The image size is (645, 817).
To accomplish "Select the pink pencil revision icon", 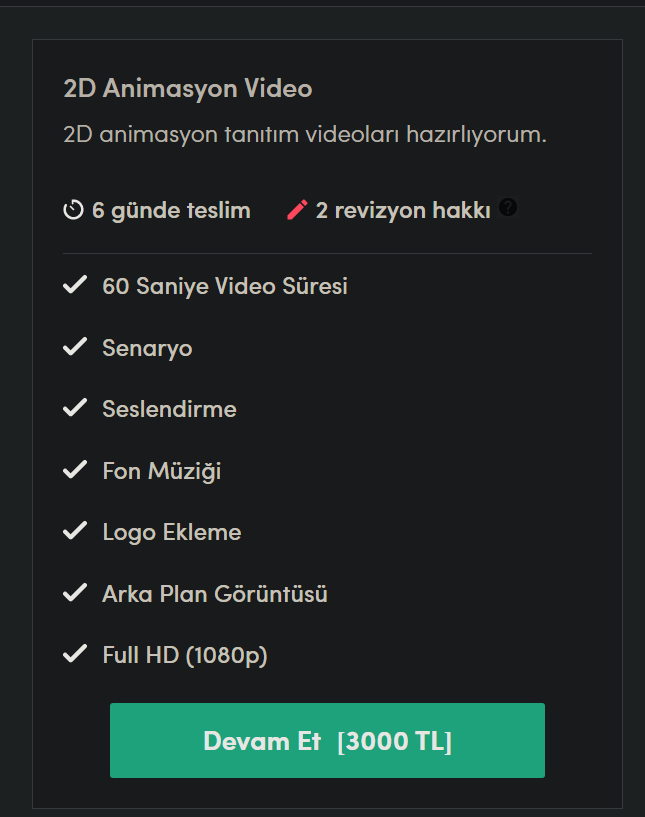I will 295,209.
